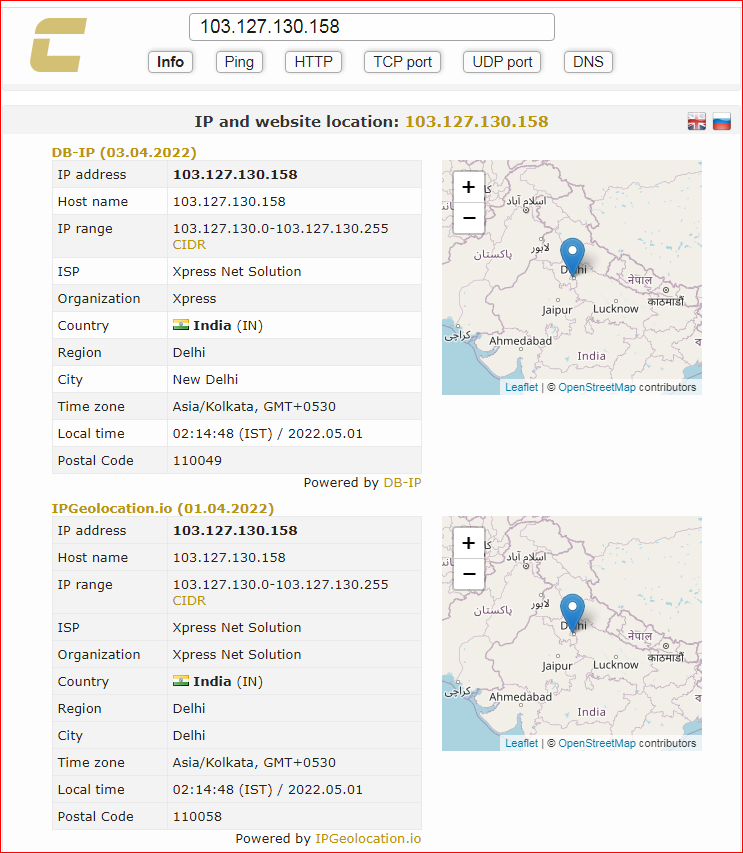This screenshot has width=743, height=853.
Task: Click the IPGeolocation.io (01.04.2022) section heading
Action: 163,508
